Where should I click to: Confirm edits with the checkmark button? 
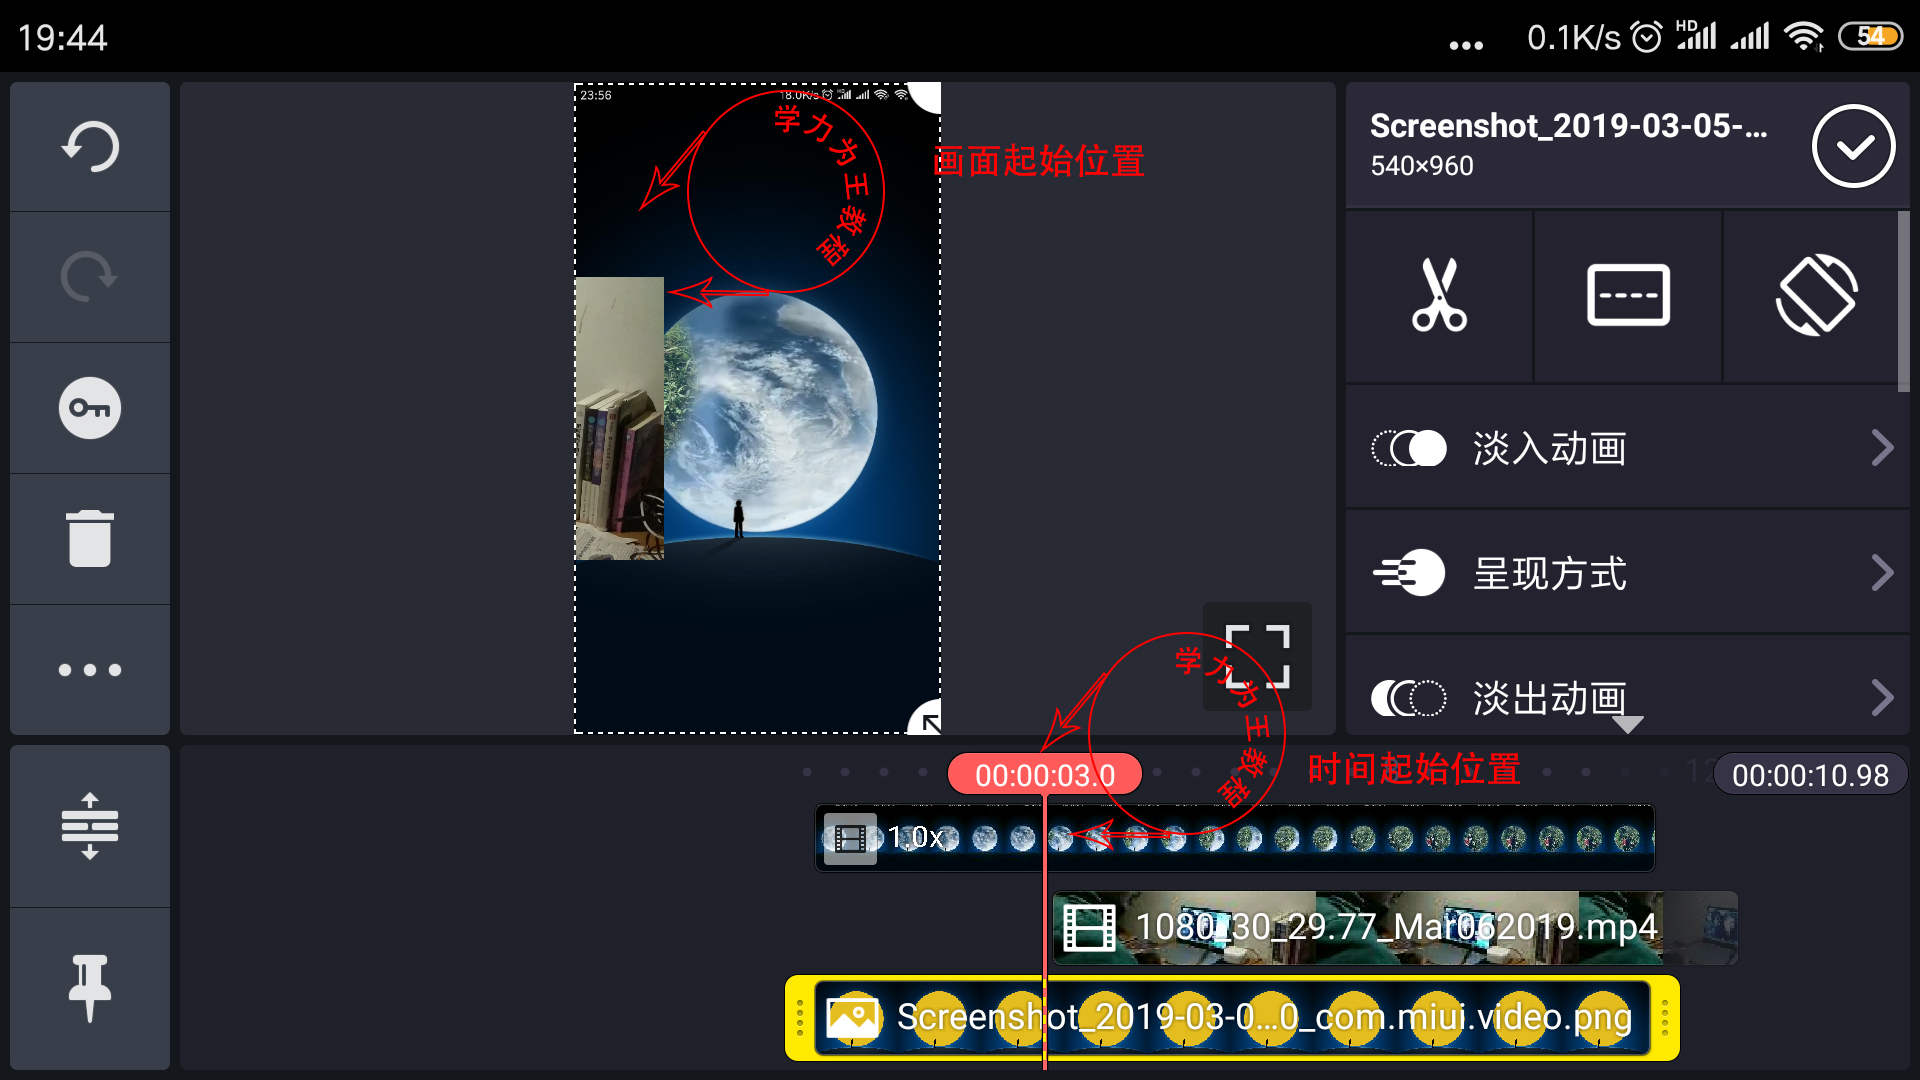(1853, 146)
